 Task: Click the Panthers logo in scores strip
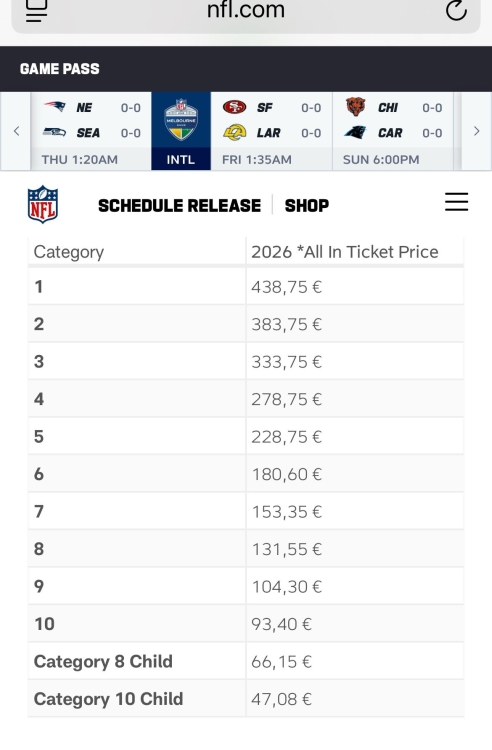click(x=355, y=132)
